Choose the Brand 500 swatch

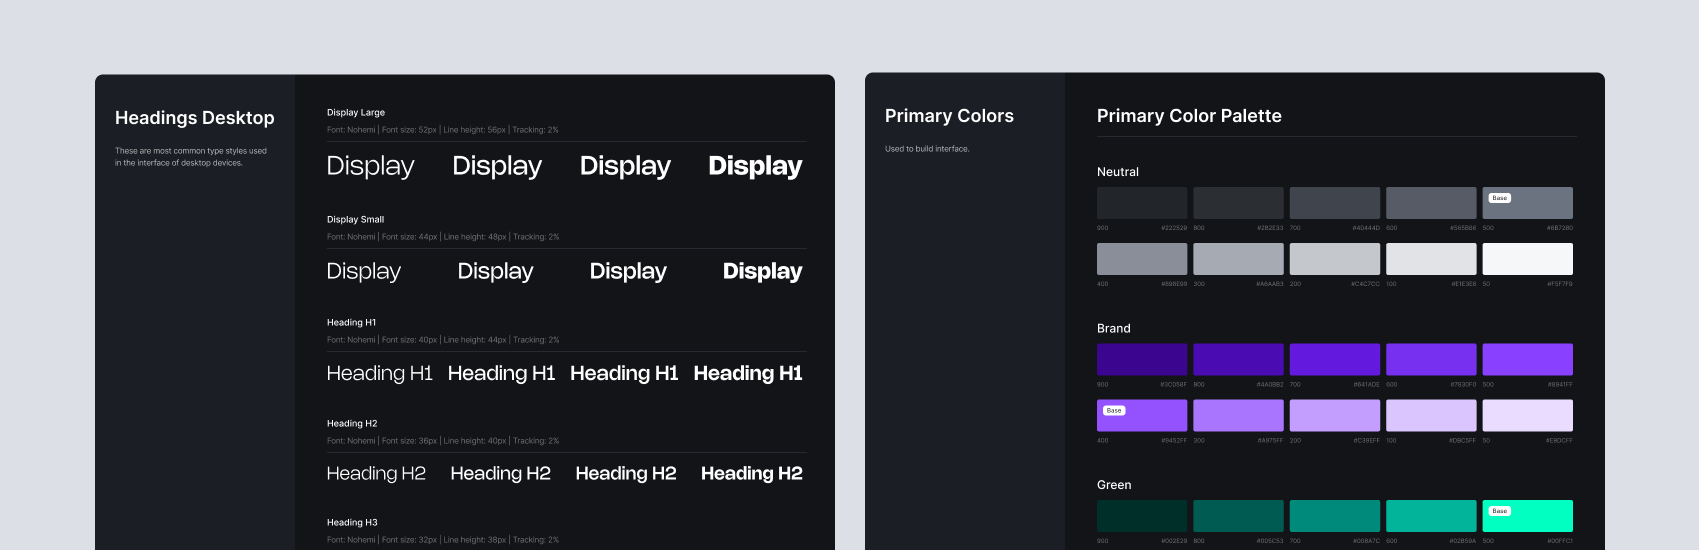coord(1527,360)
